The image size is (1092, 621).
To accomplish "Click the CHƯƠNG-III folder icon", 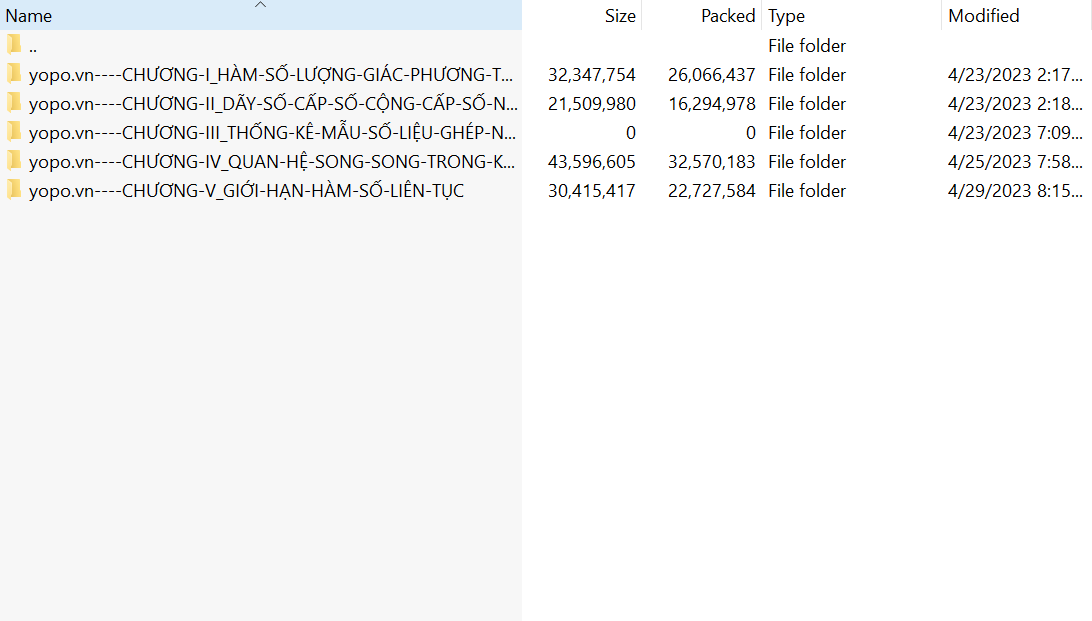I will coord(14,132).
